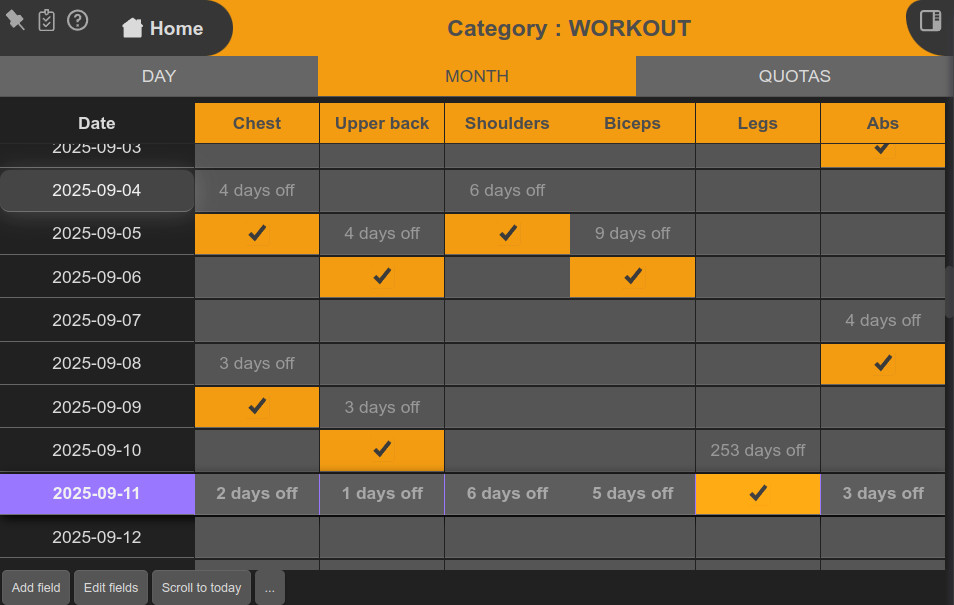Uncheck Upper back on 2025-09-06
This screenshot has height=605, width=954.
382,277
